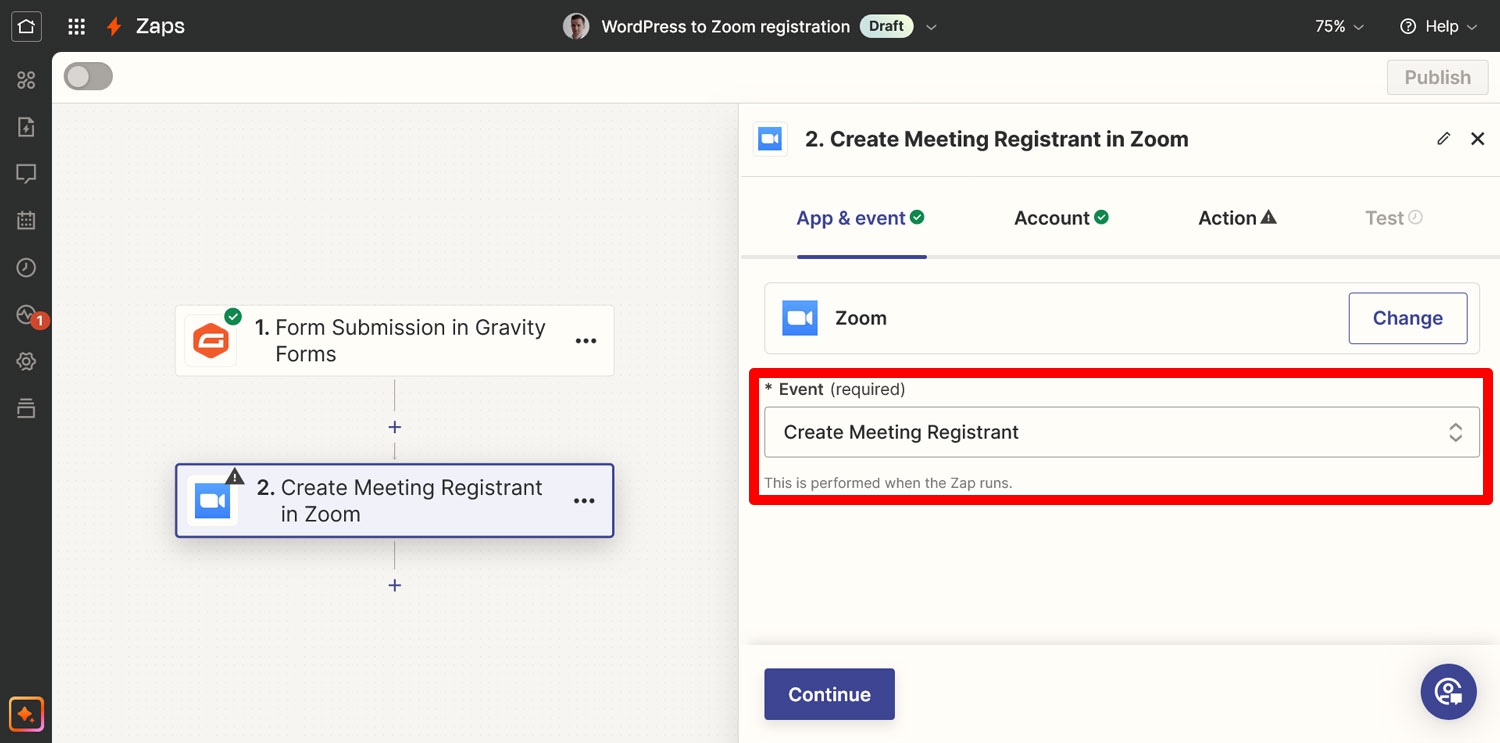1500x743 pixels.
Task: Click the Zaps lightning bolt logo
Action: (115, 27)
